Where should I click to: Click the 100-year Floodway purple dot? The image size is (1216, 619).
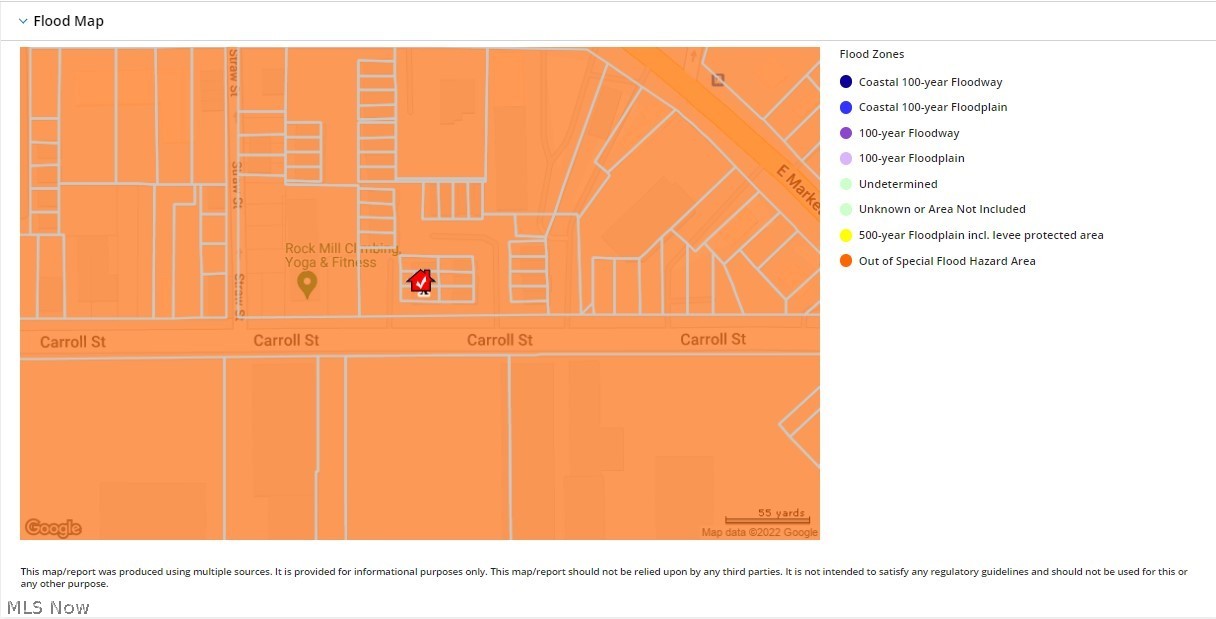point(846,133)
